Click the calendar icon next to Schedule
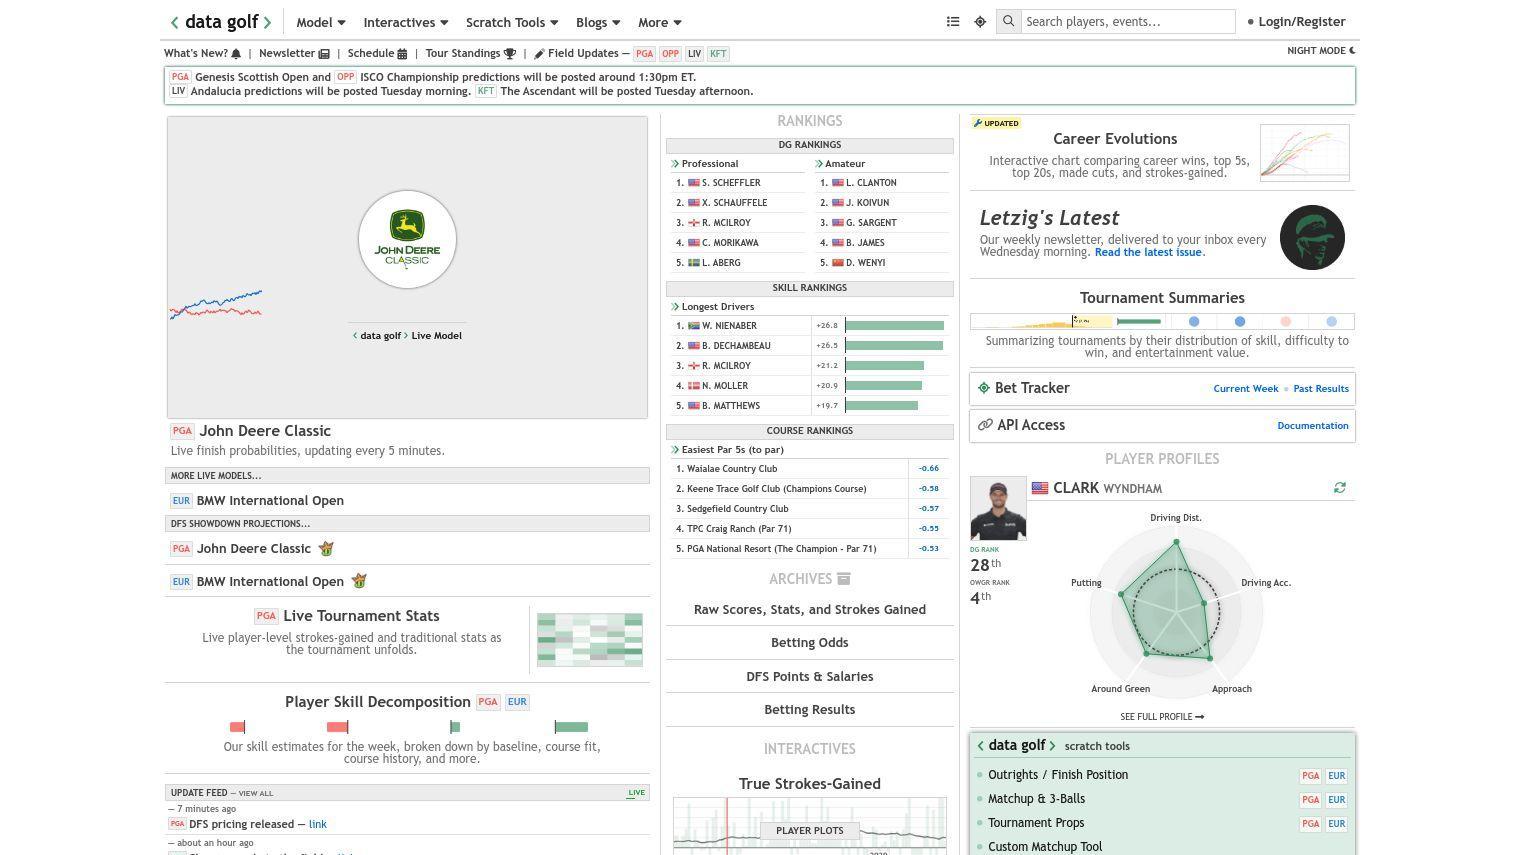Image resolution: width=1520 pixels, height=855 pixels. pos(402,54)
